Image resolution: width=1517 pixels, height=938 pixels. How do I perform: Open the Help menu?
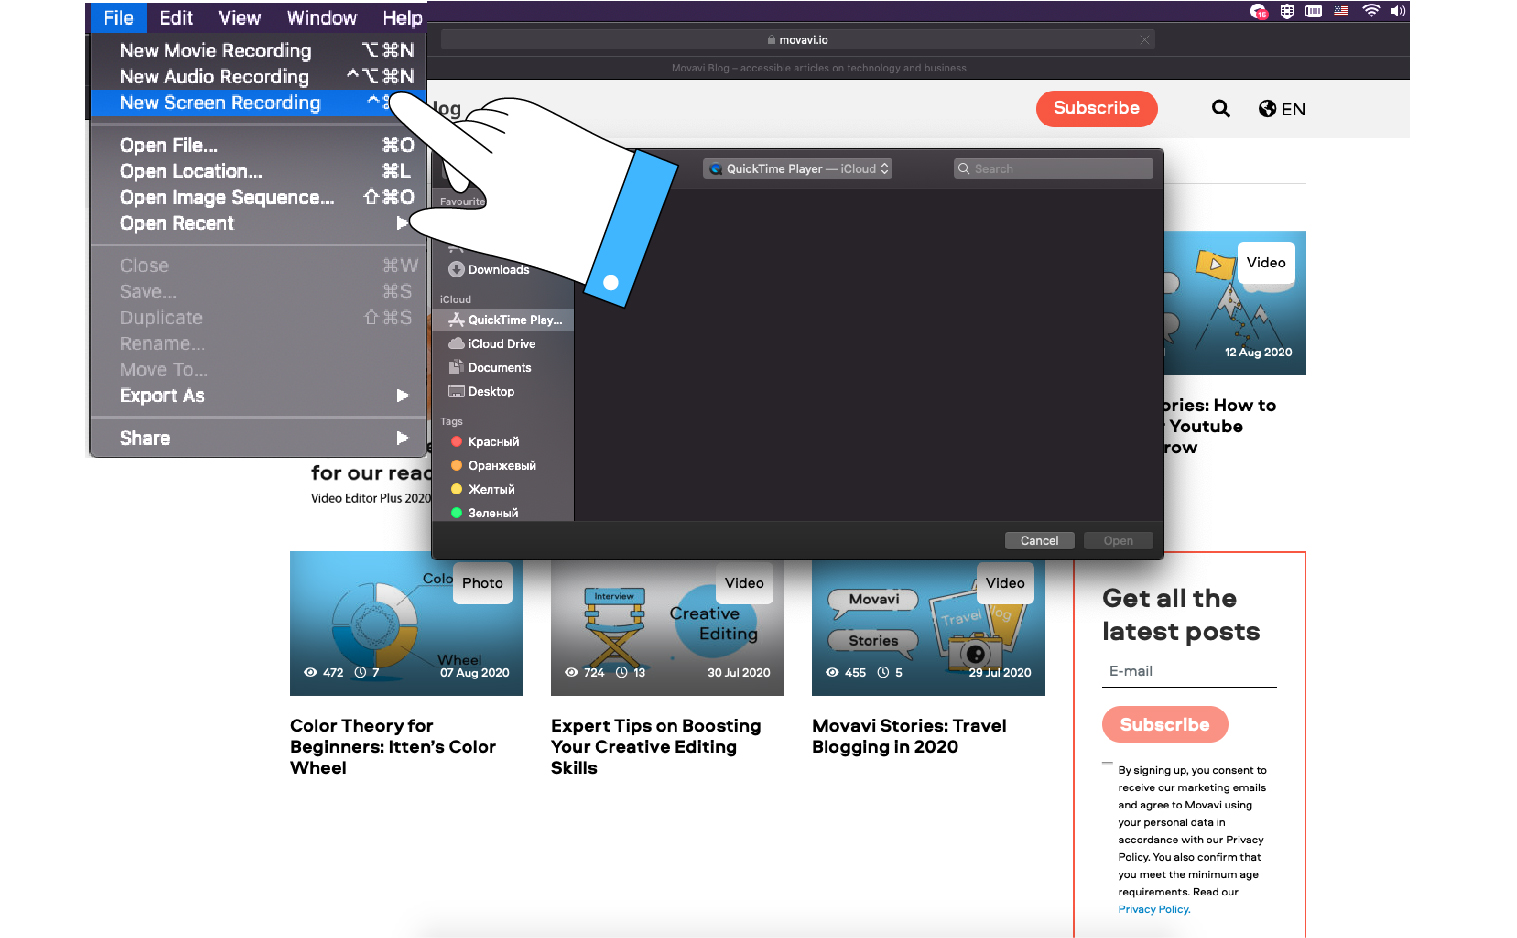[402, 18]
